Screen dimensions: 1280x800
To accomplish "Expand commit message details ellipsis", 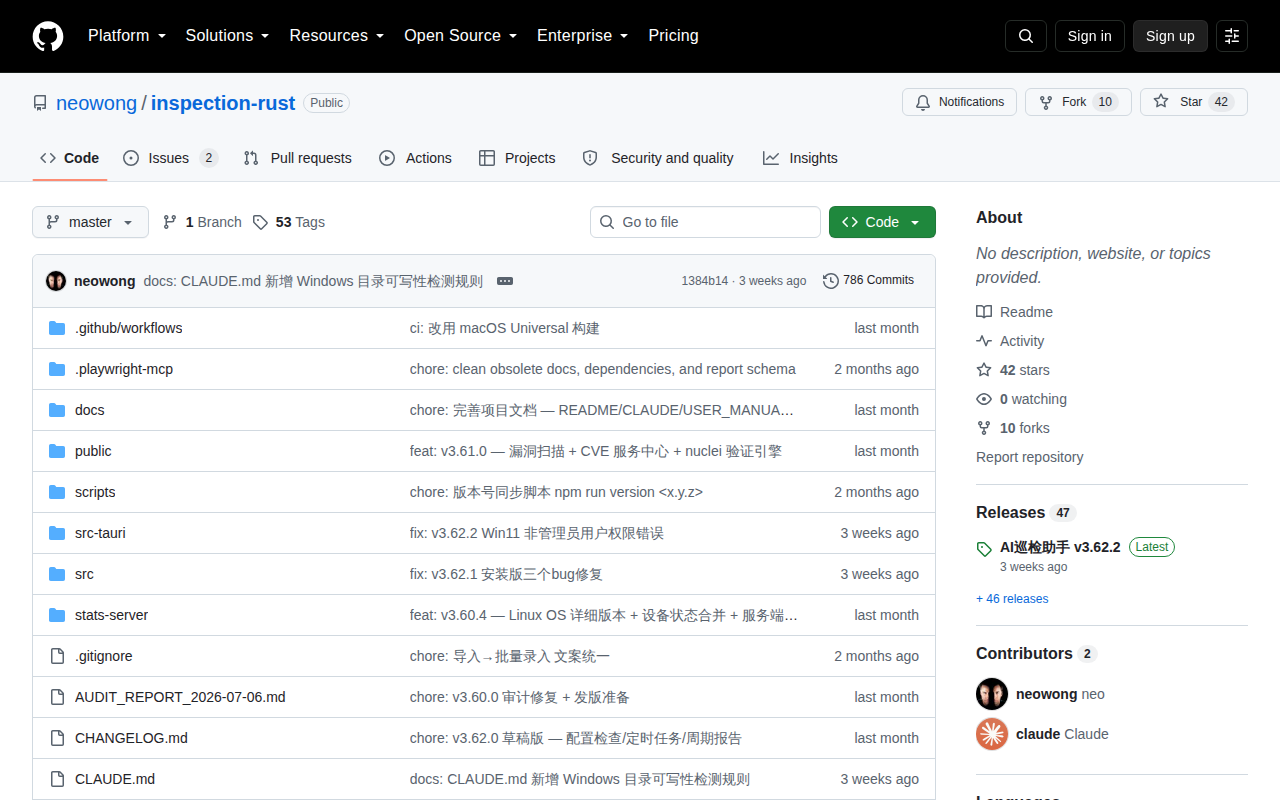I will click(505, 281).
